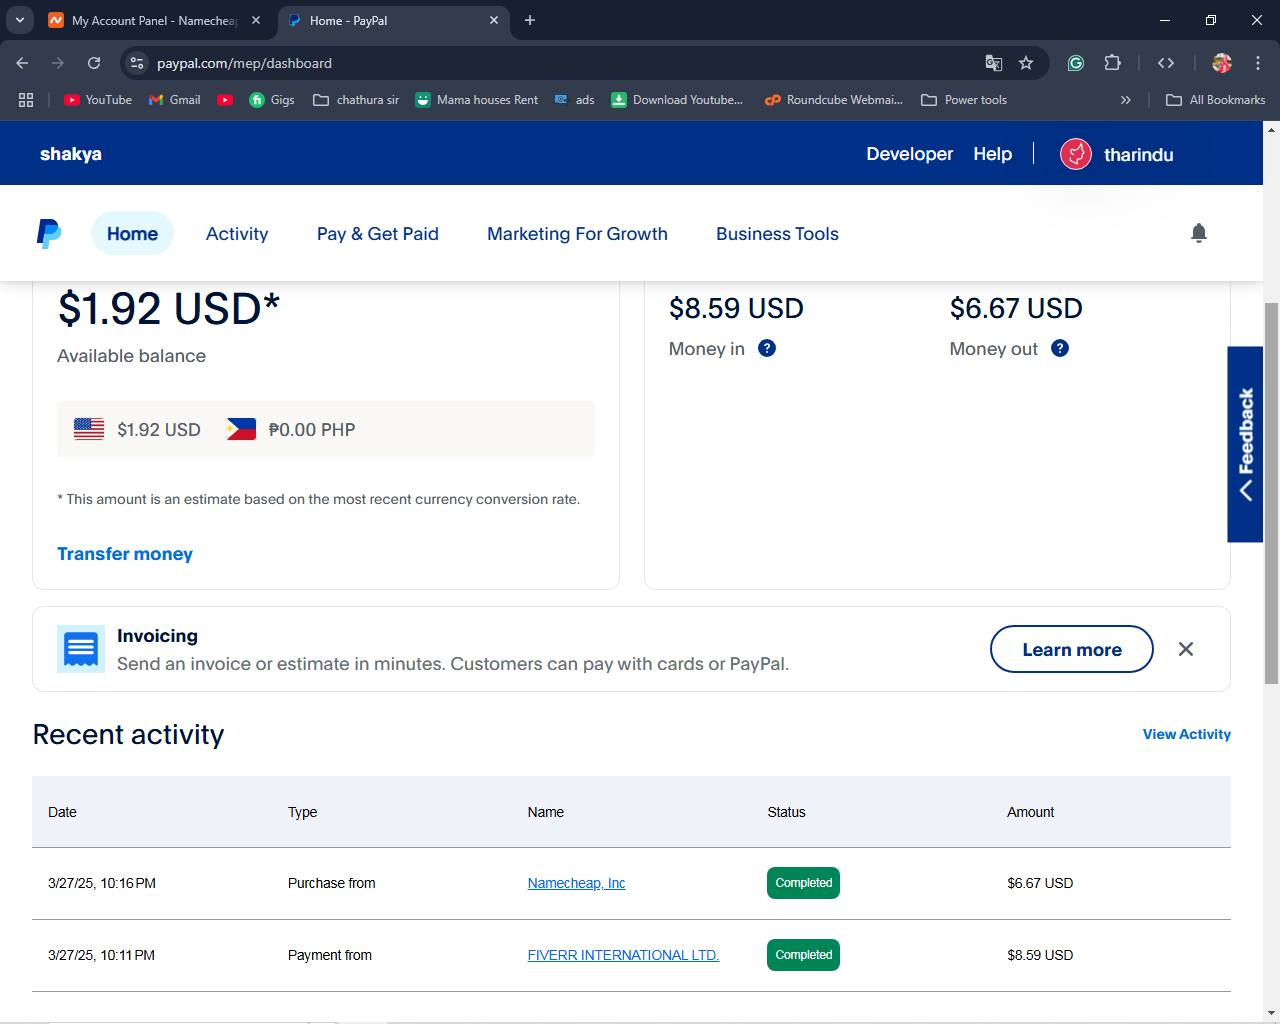
Task: Open the tab search dropdown arrow
Action: 19,20
